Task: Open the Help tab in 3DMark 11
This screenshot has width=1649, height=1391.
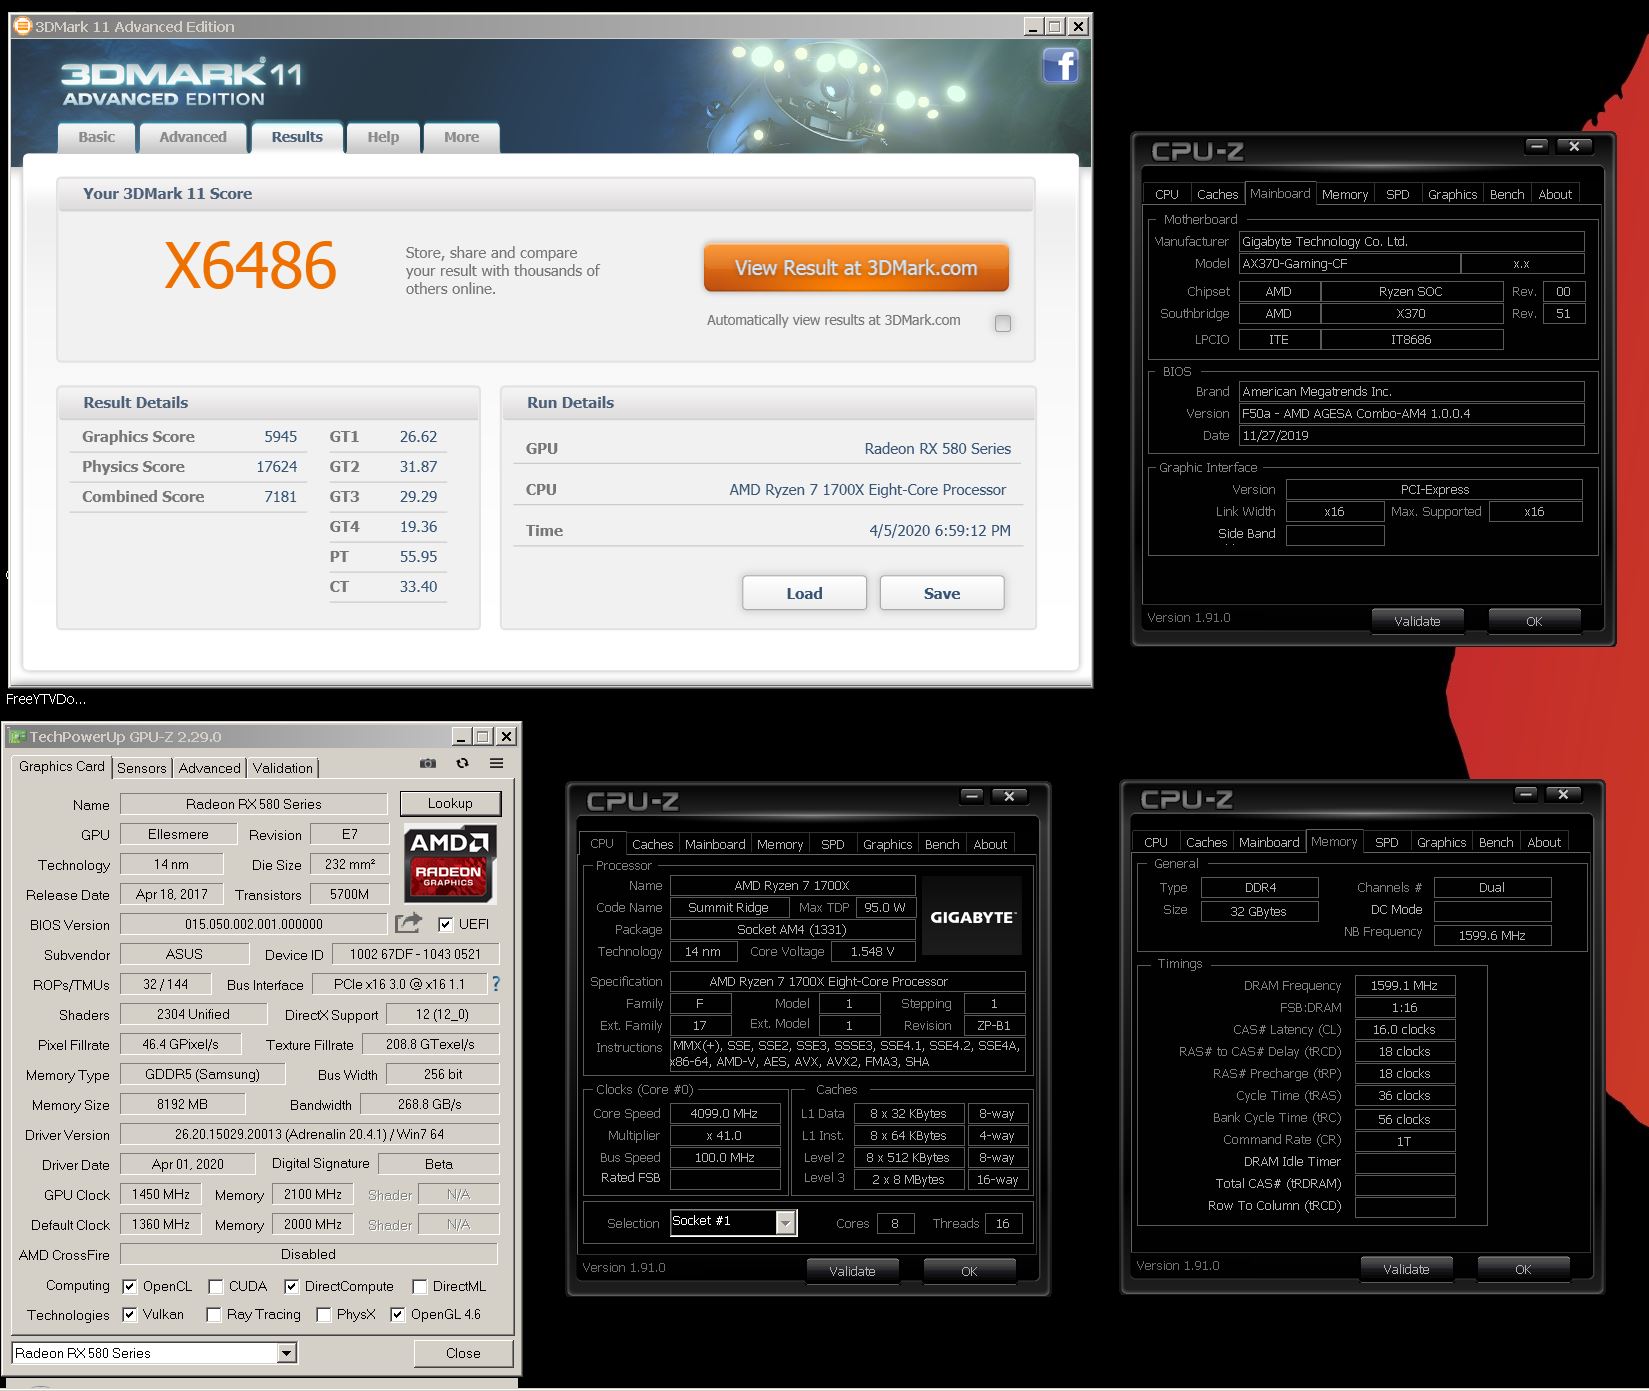Action: click(383, 137)
